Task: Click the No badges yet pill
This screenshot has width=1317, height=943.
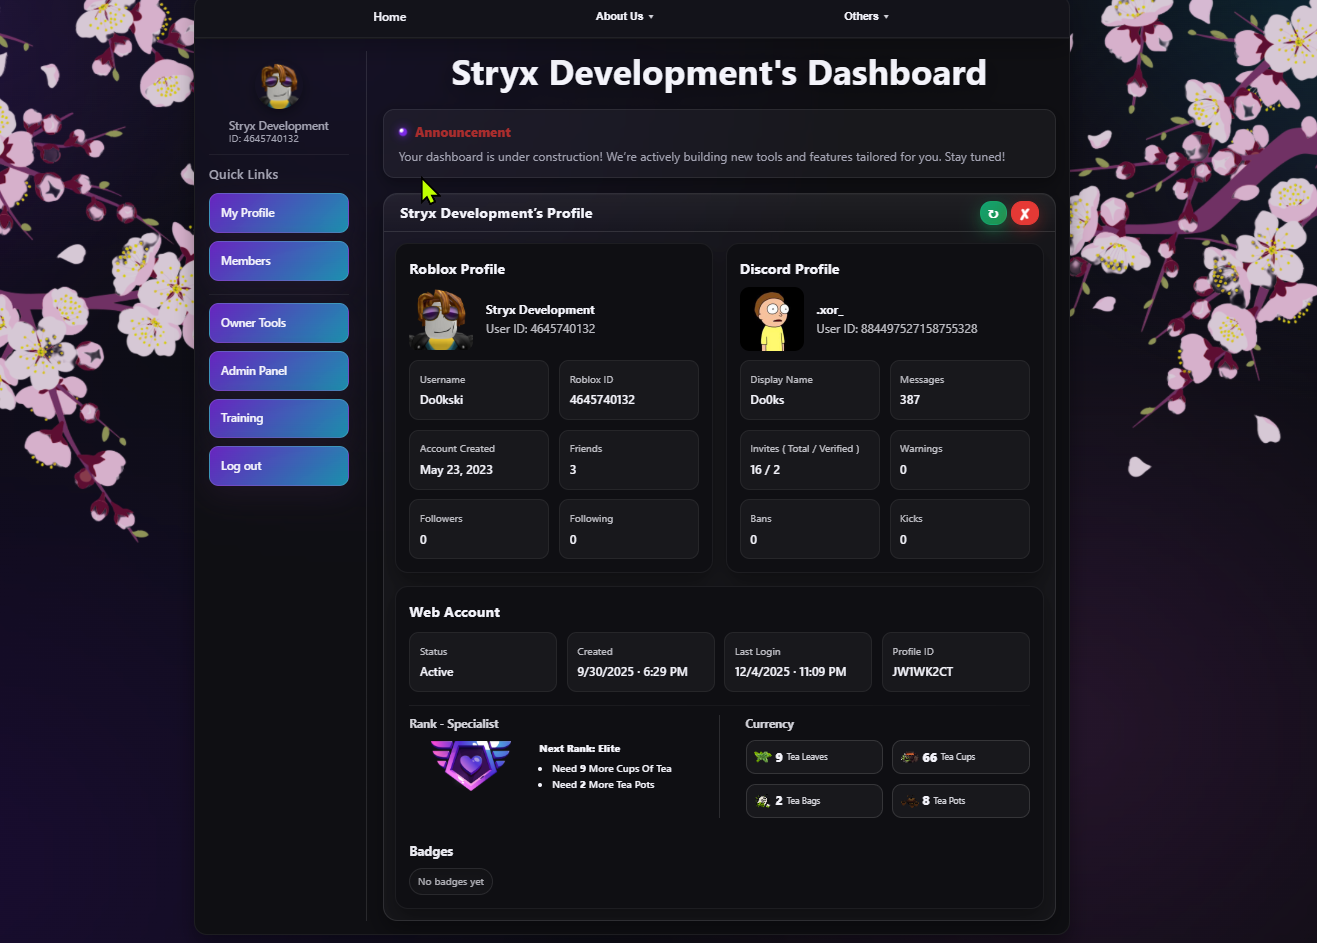Action: (451, 882)
